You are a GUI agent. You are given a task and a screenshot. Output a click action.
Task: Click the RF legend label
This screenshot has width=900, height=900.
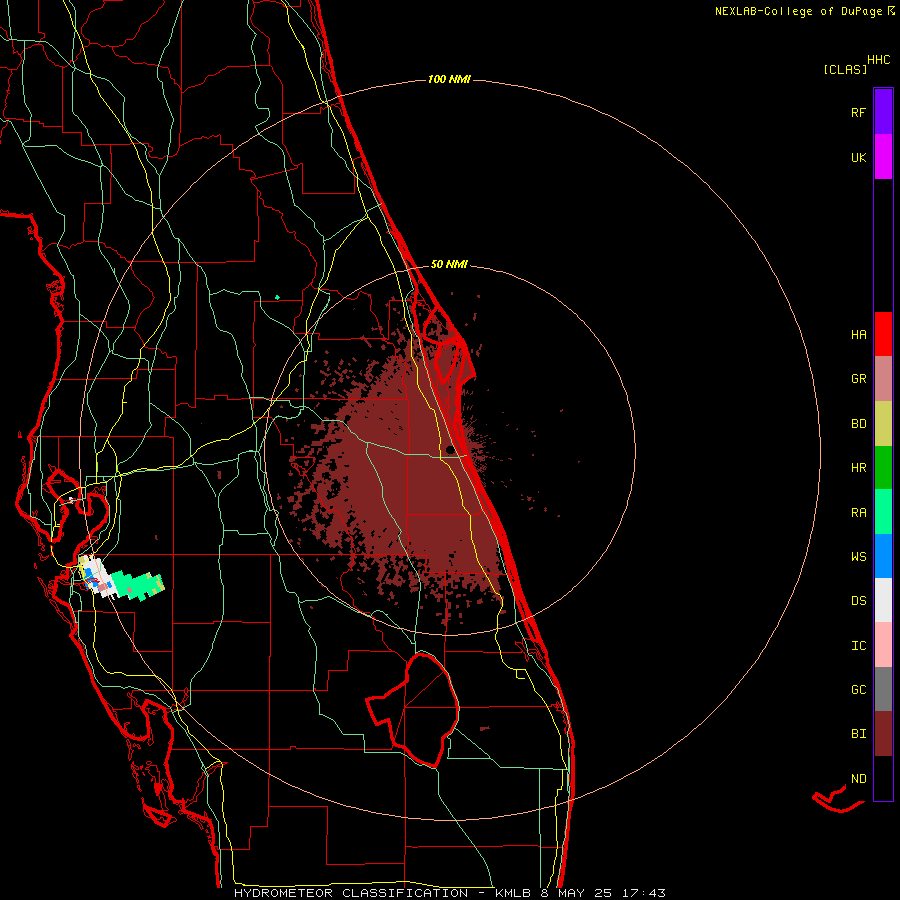pyautogui.click(x=858, y=113)
